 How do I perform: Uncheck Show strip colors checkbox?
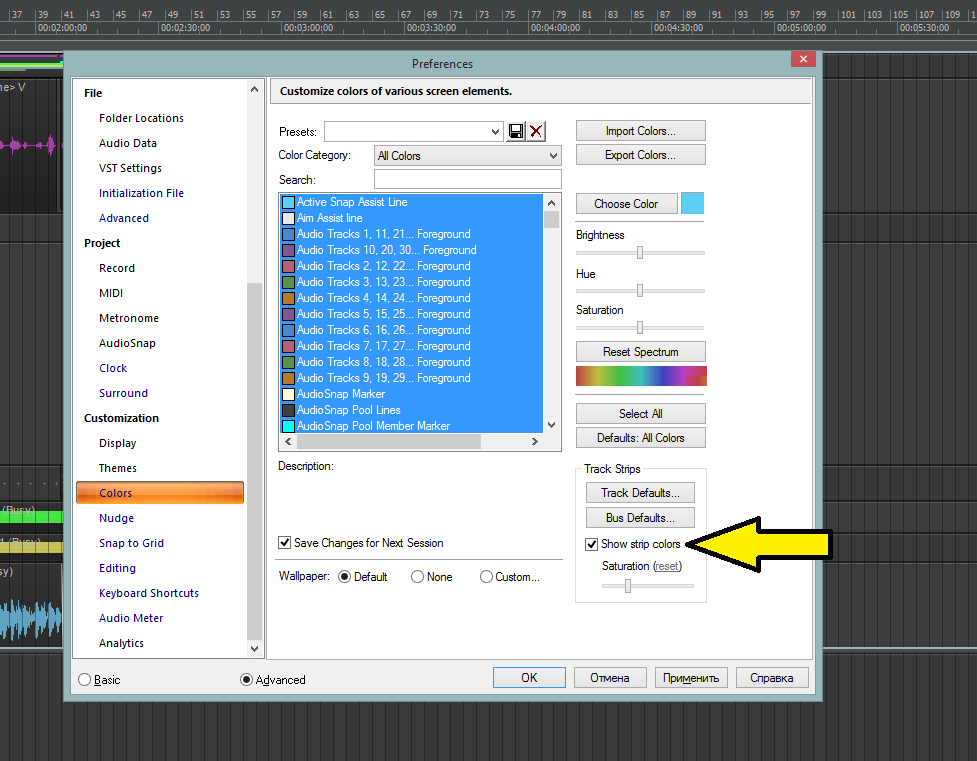tap(592, 544)
